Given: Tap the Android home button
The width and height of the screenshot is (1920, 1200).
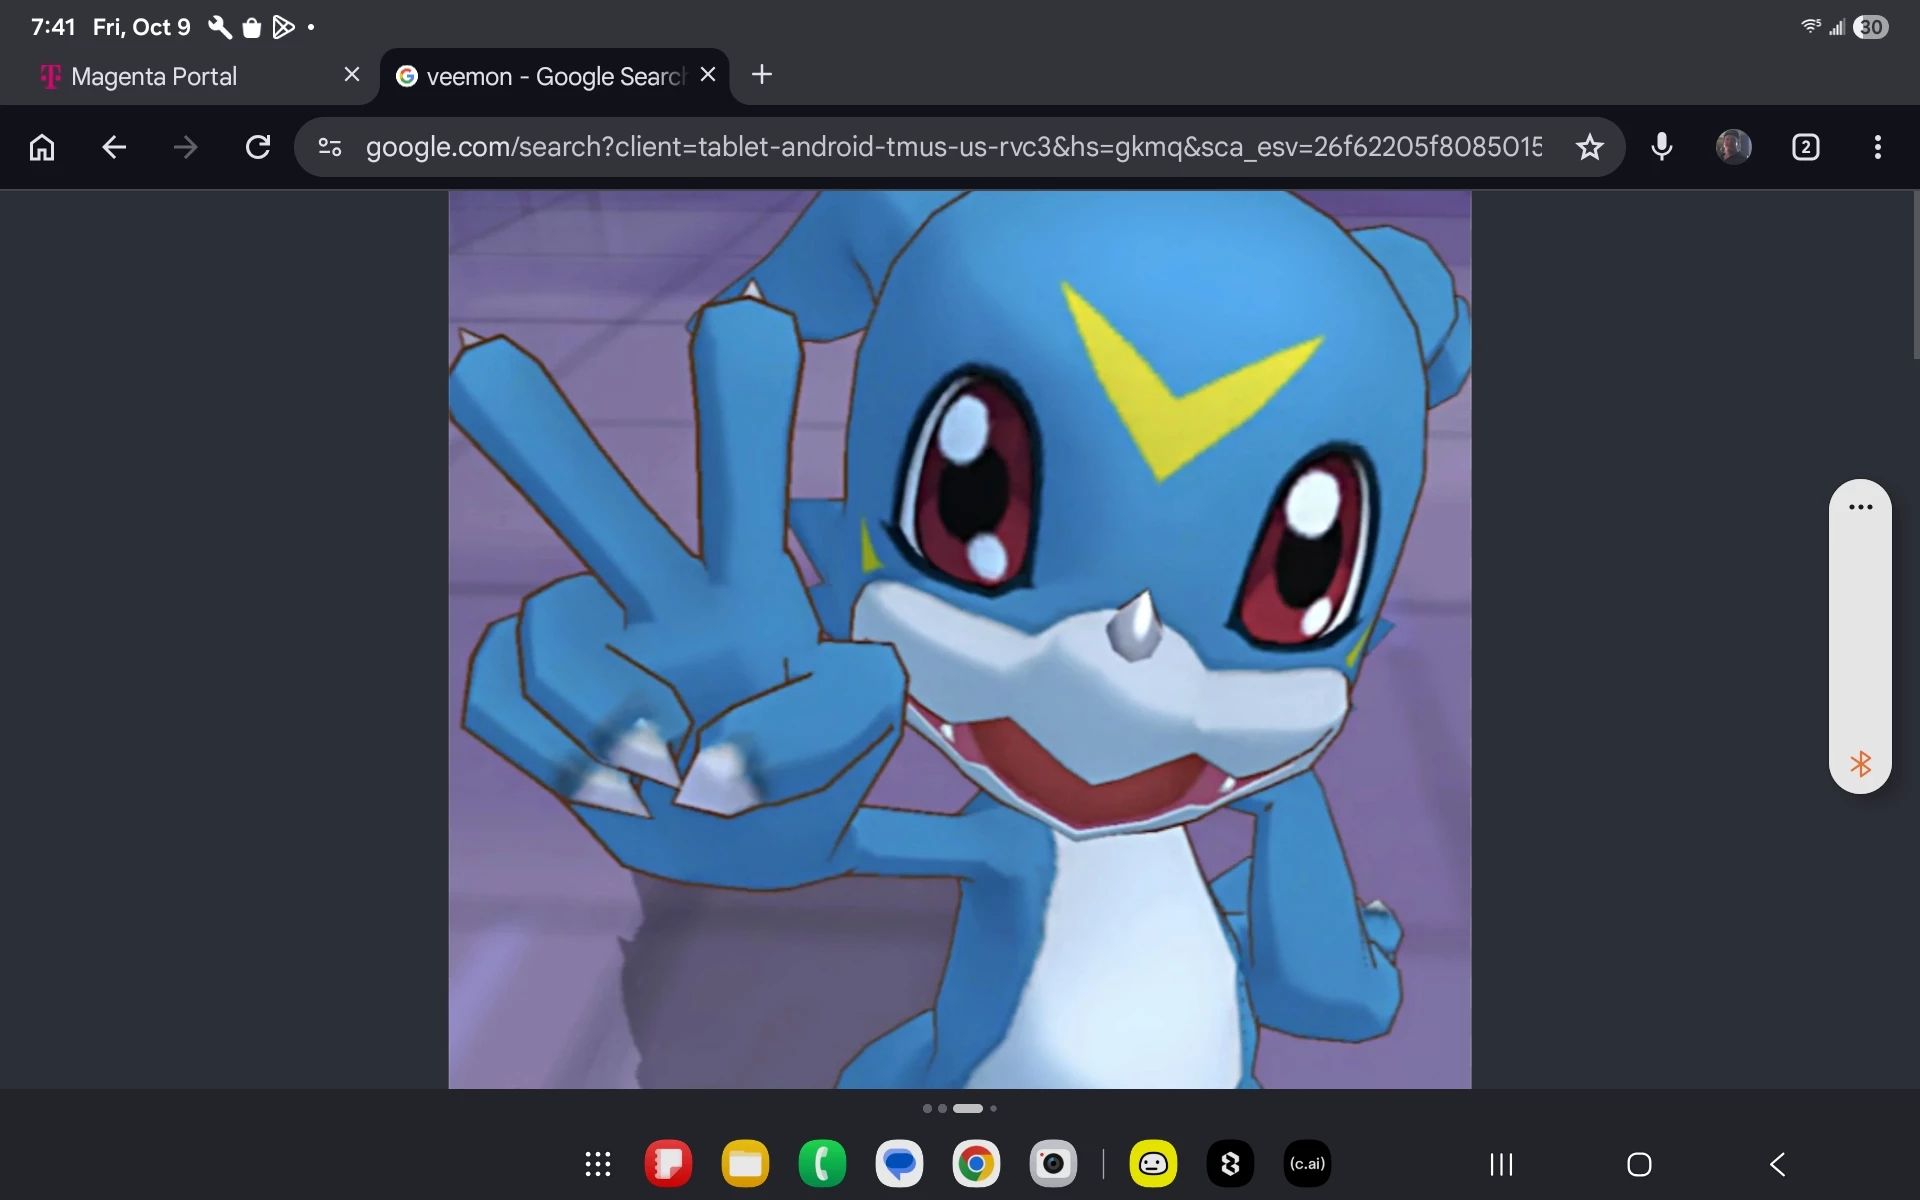Looking at the screenshot, I should click(1640, 1164).
